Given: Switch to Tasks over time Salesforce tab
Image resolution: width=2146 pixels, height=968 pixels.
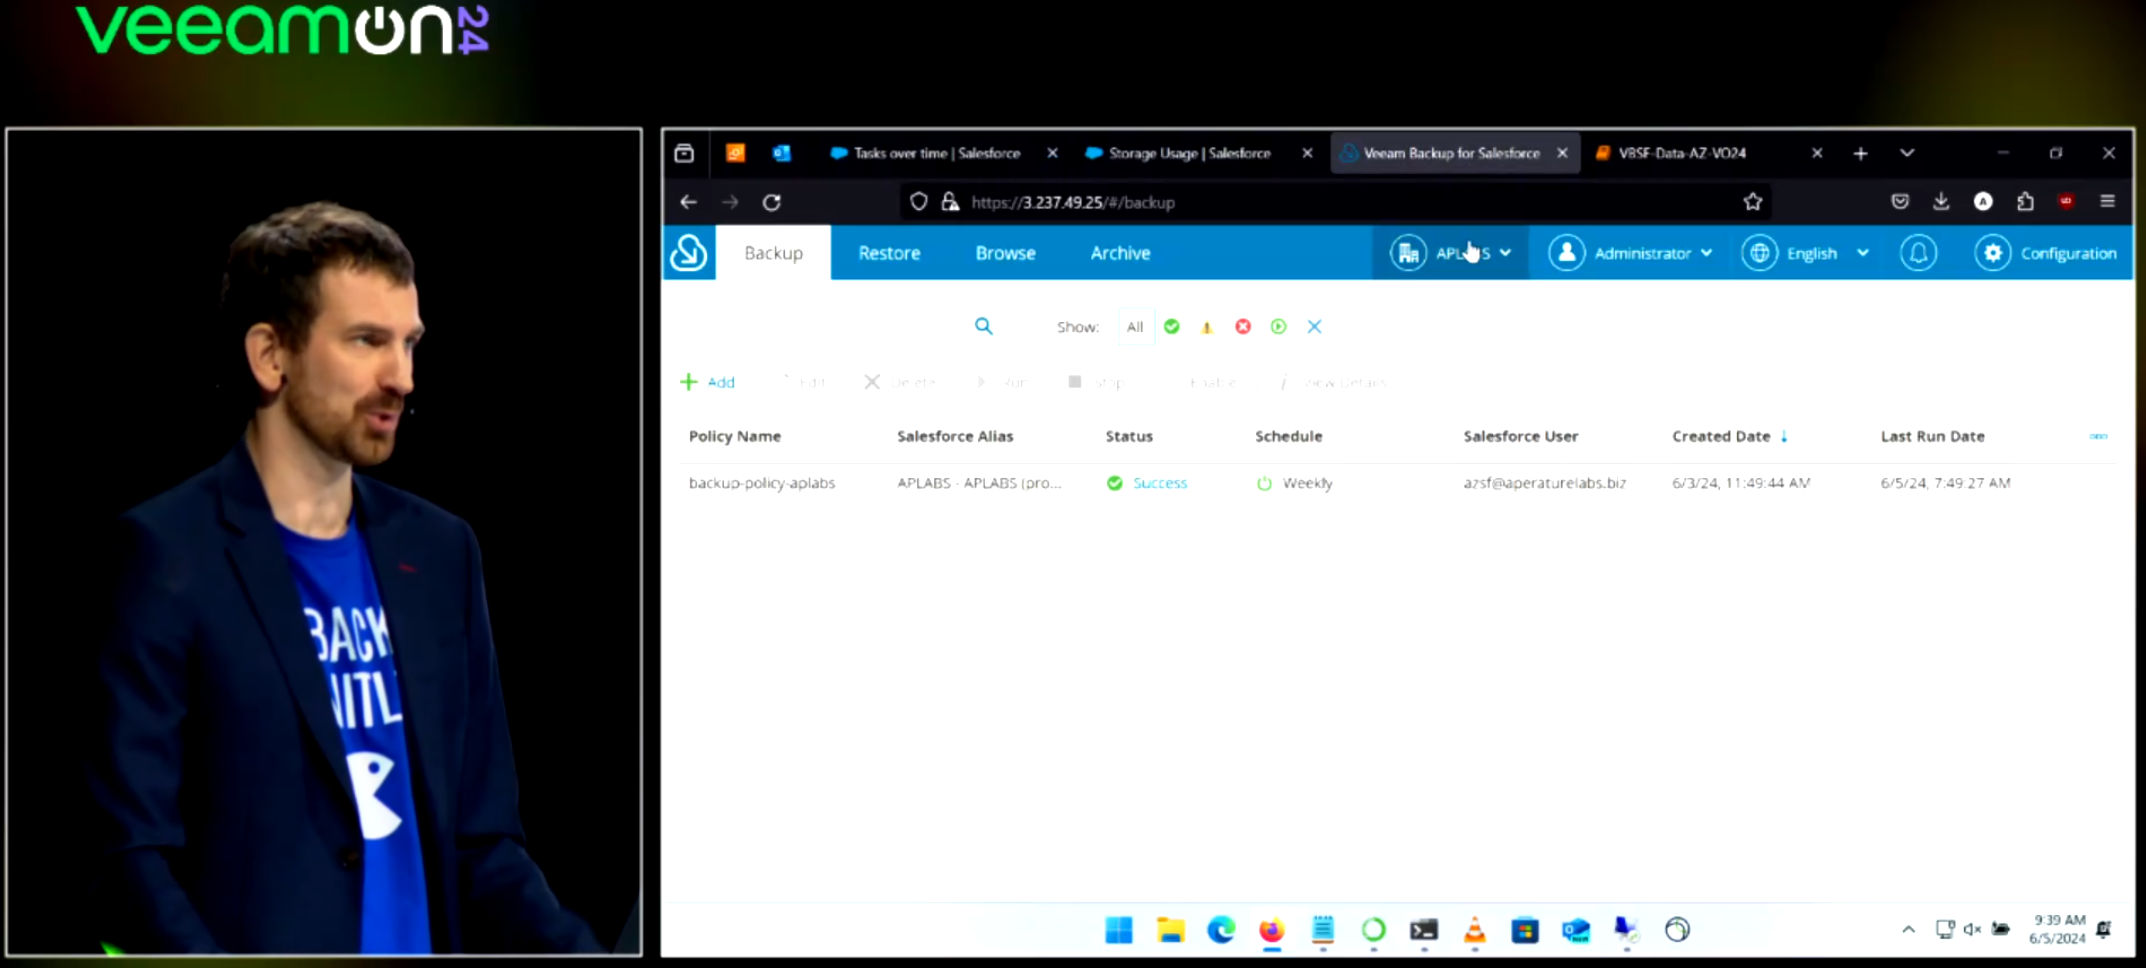Looking at the screenshot, I should pos(936,153).
